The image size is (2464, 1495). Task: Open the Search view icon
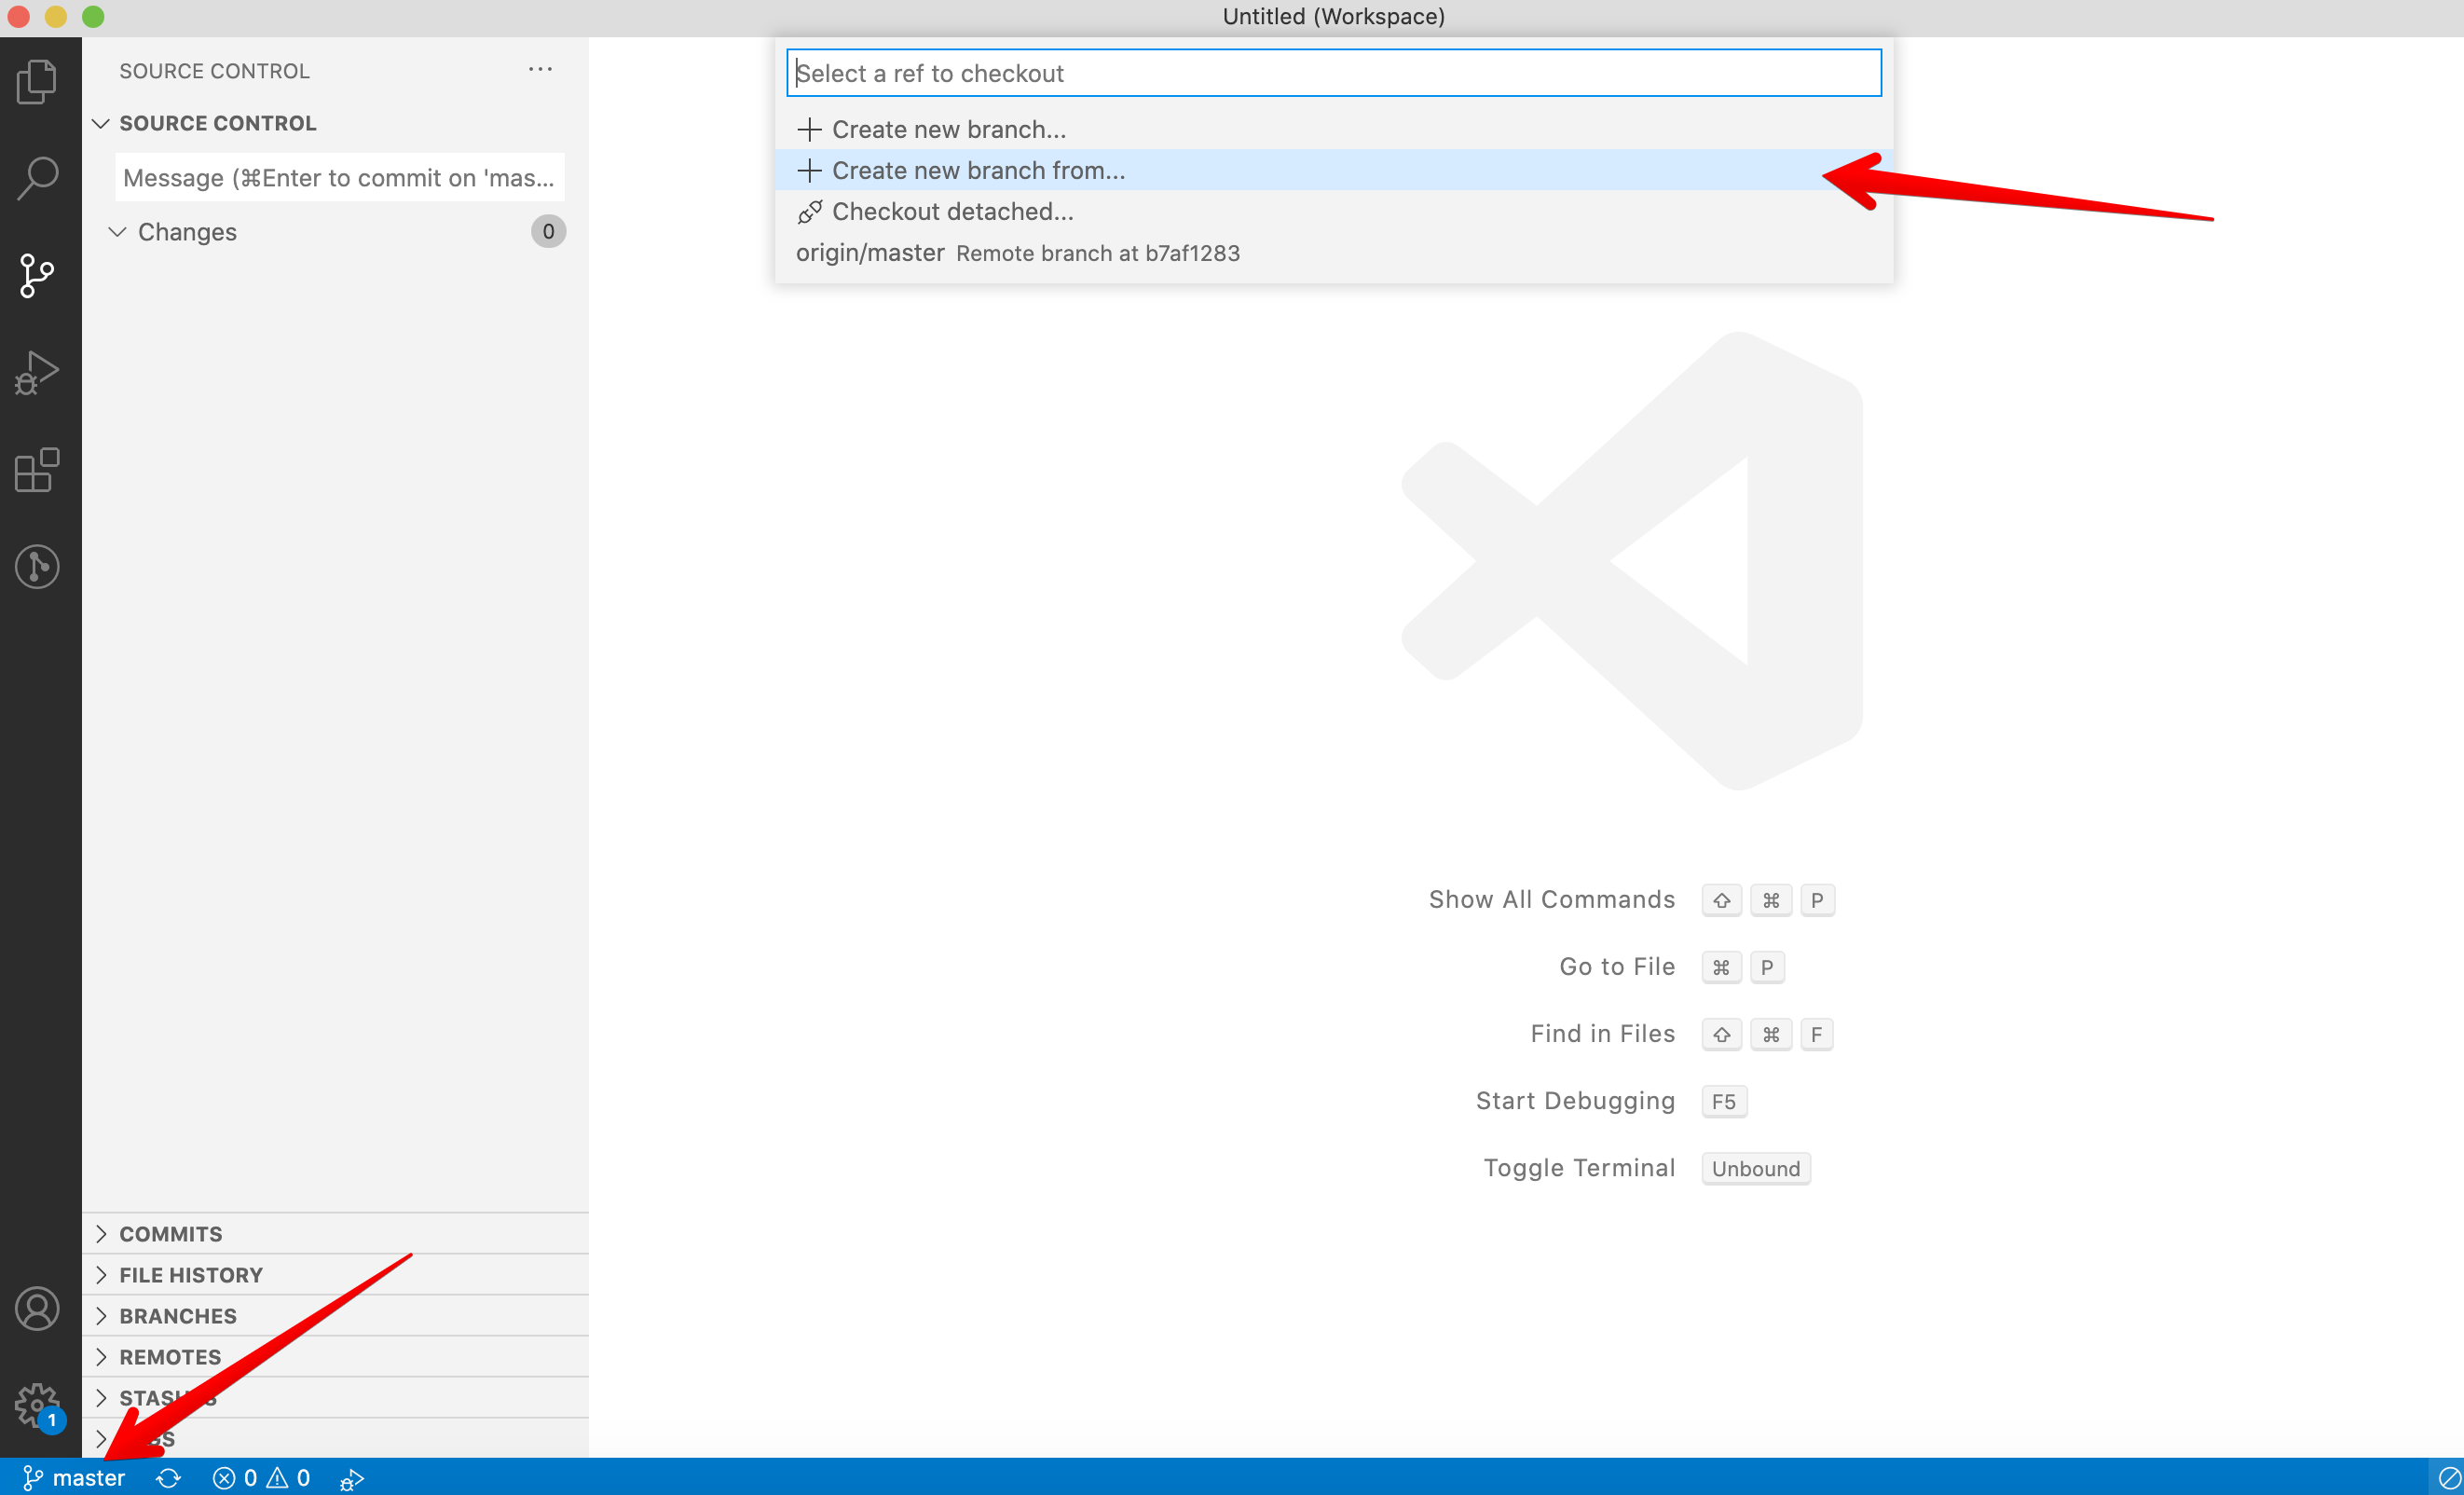tap(38, 178)
